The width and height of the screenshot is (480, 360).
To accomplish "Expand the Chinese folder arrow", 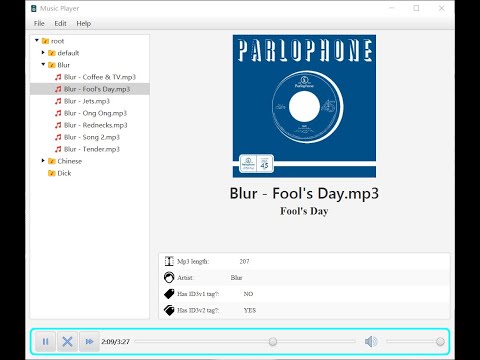I will click(43, 160).
